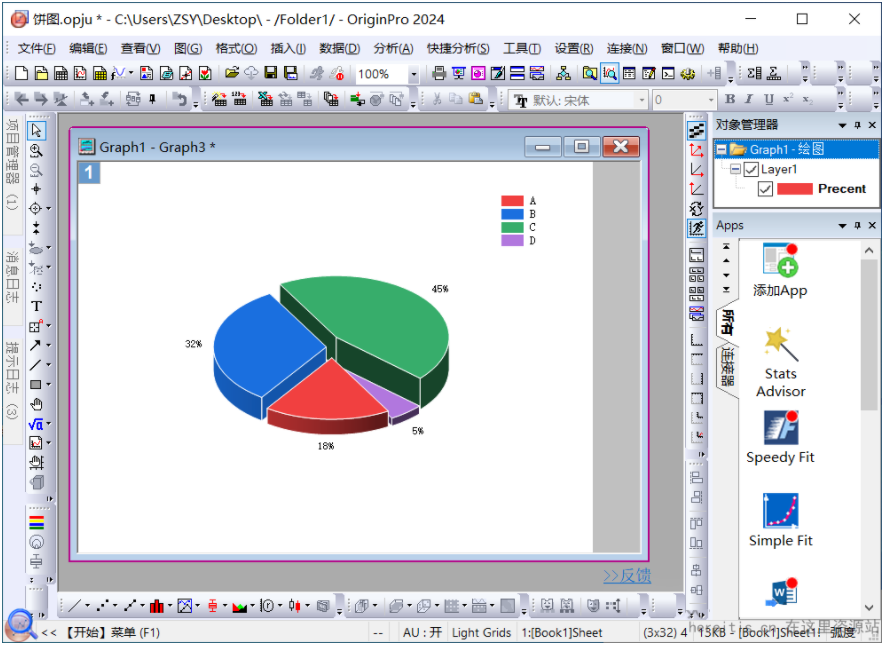Click the >>反馈 feedback link
The width and height of the screenshot is (886, 646).
click(x=627, y=576)
